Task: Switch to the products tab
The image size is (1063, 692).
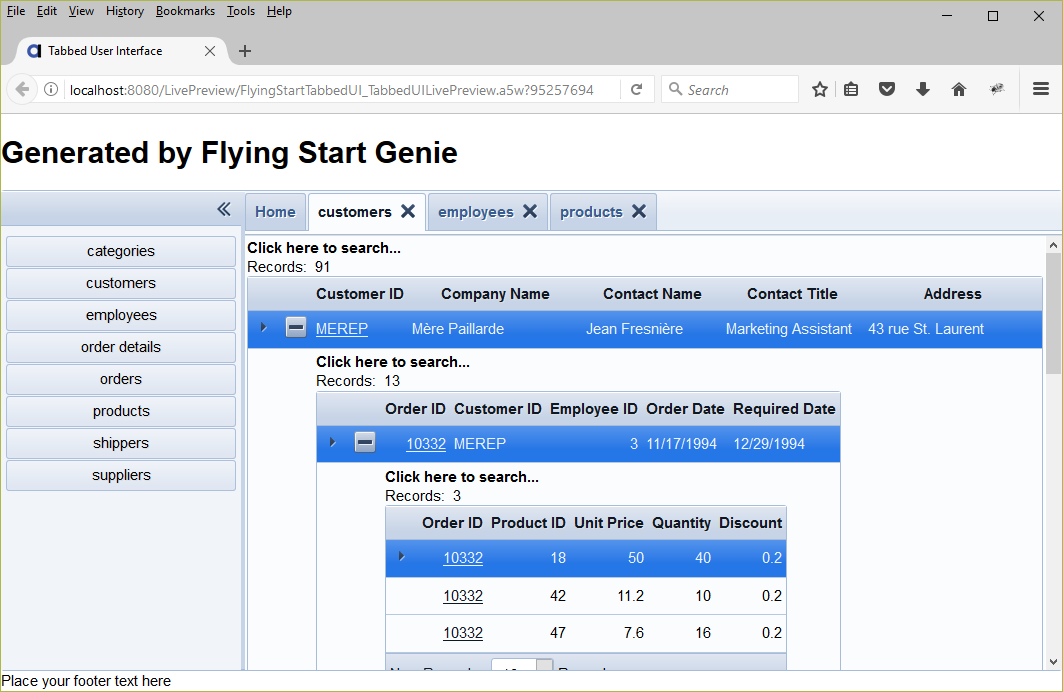Action: coord(590,211)
